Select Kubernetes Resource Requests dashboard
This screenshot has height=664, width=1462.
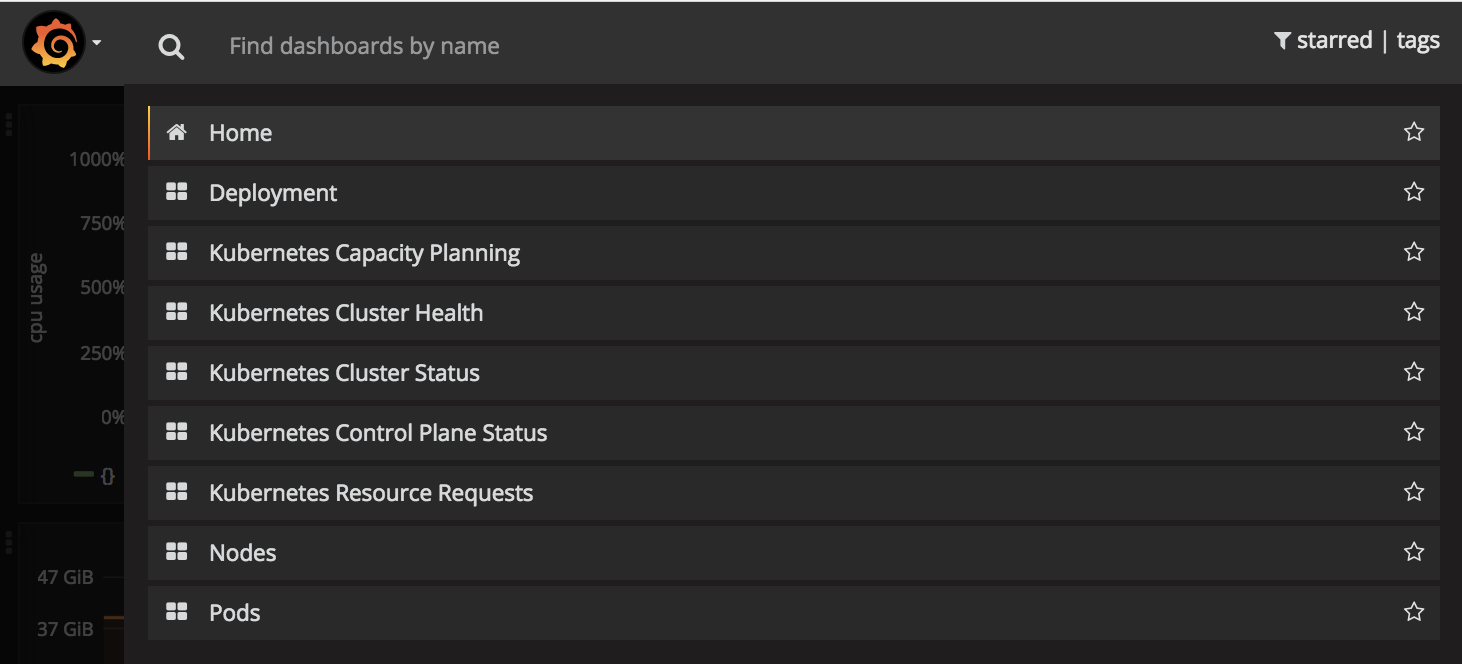click(371, 493)
